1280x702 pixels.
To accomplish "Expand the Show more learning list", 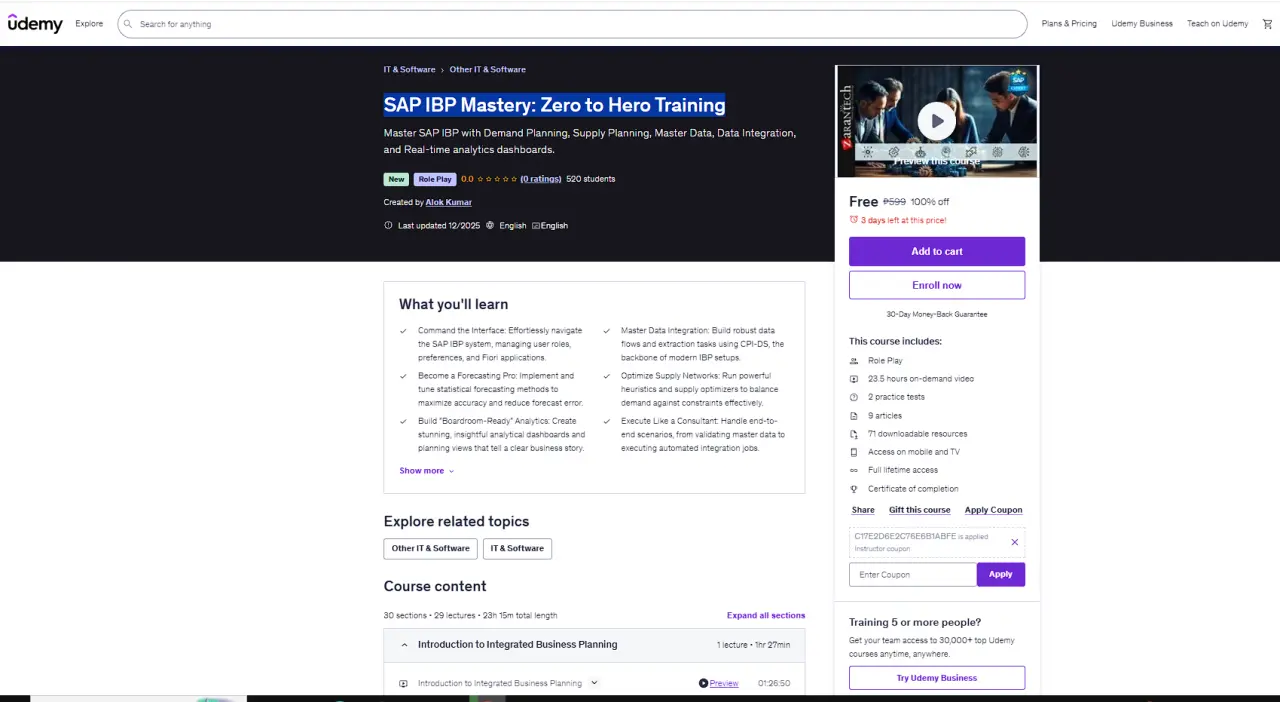I will [x=427, y=471].
